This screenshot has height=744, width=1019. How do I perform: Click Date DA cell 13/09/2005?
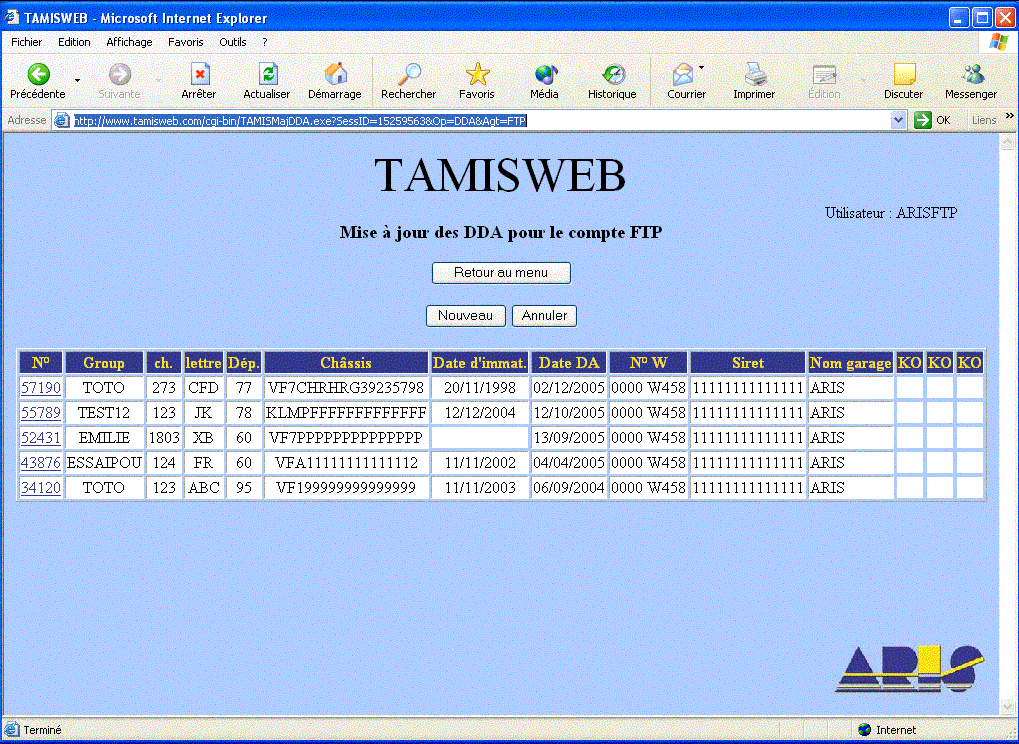click(x=569, y=438)
